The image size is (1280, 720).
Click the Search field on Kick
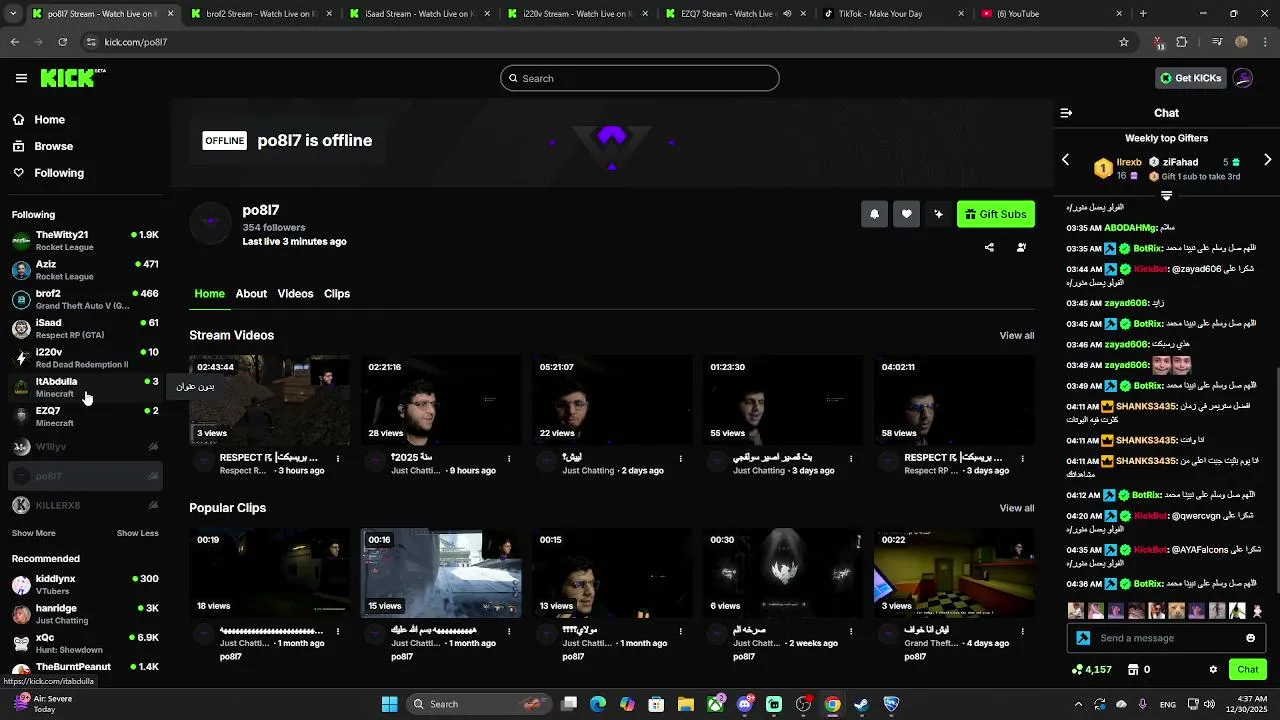coord(639,78)
